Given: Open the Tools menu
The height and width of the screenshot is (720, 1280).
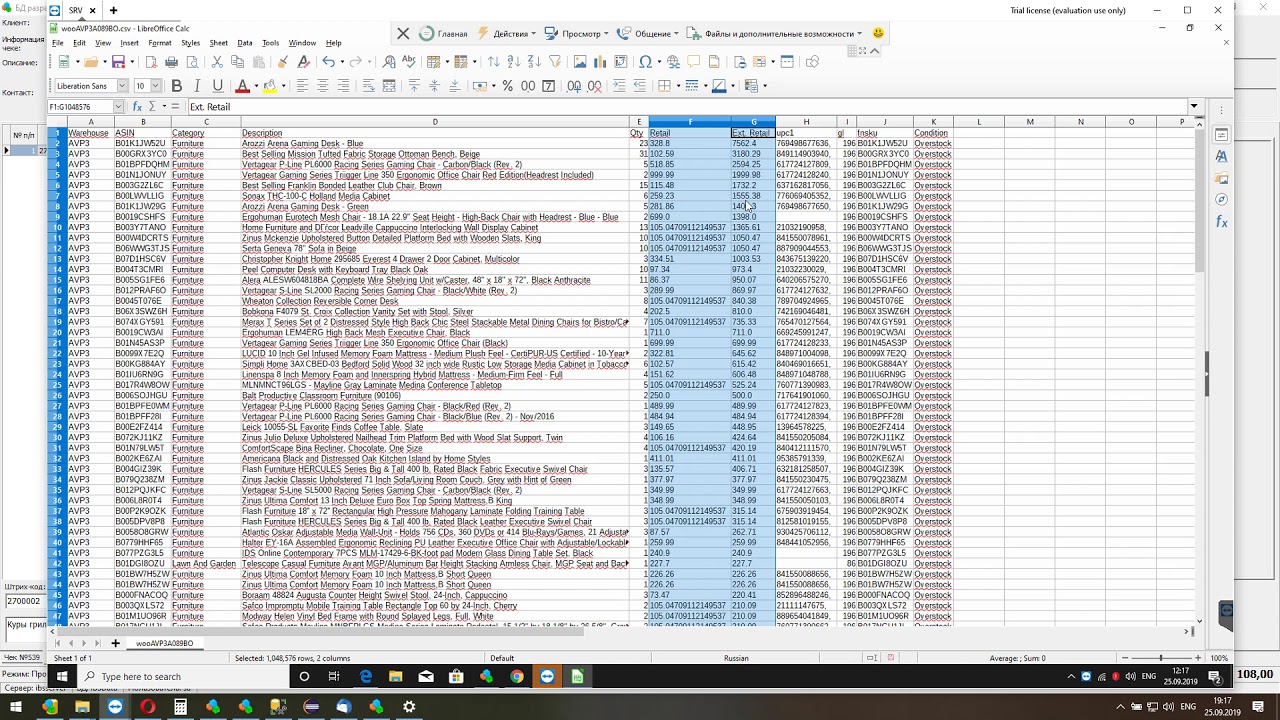Looking at the screenshot, I should 271,43.
